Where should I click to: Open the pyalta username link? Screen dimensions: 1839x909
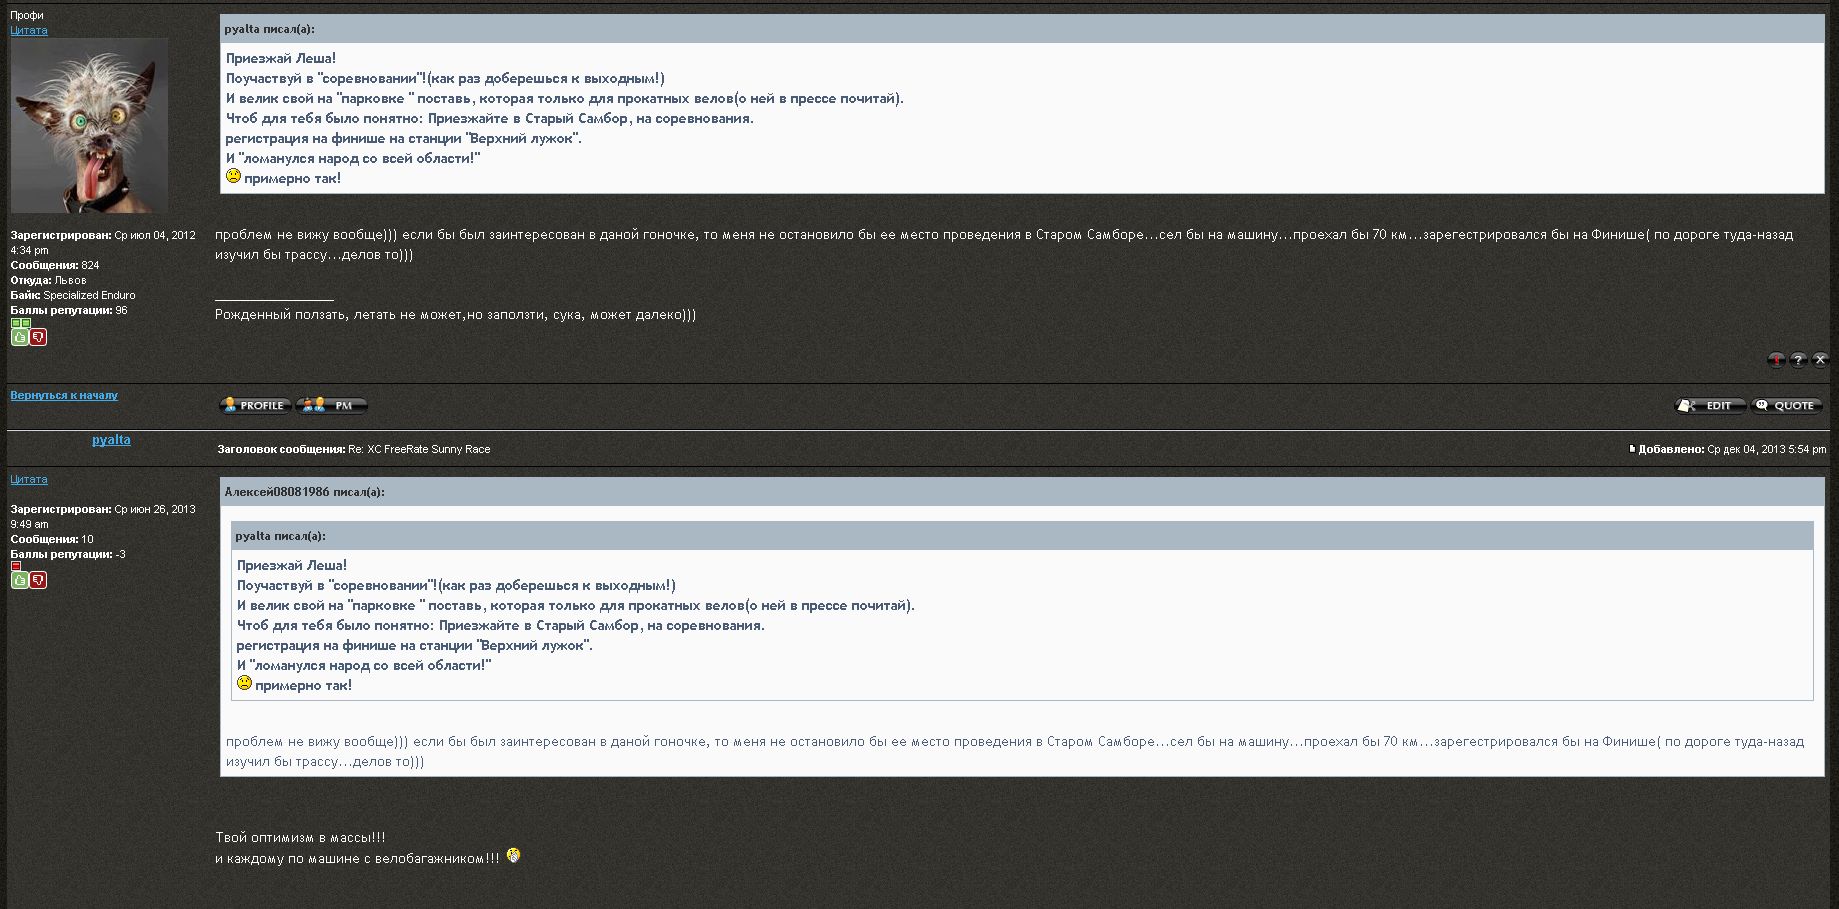point(111,440)
